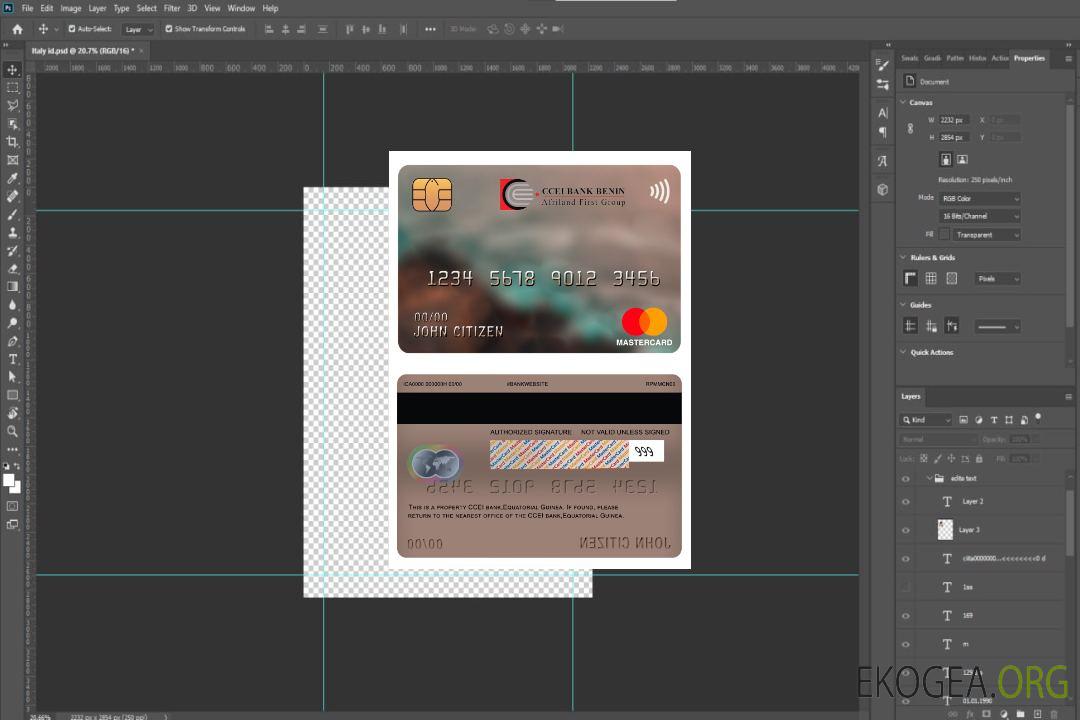Click the delete layer trash icon

pos(1054,714)
